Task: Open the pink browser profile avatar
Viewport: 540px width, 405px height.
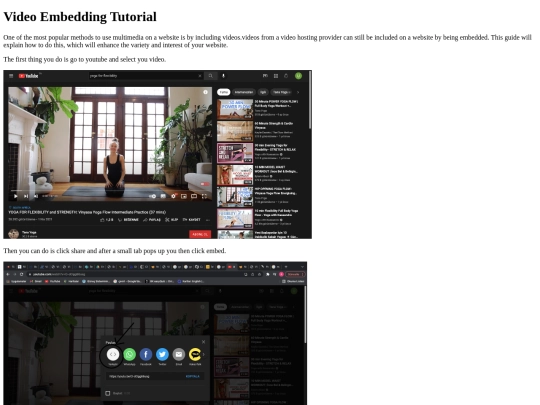Action: (x=281, y=274)
